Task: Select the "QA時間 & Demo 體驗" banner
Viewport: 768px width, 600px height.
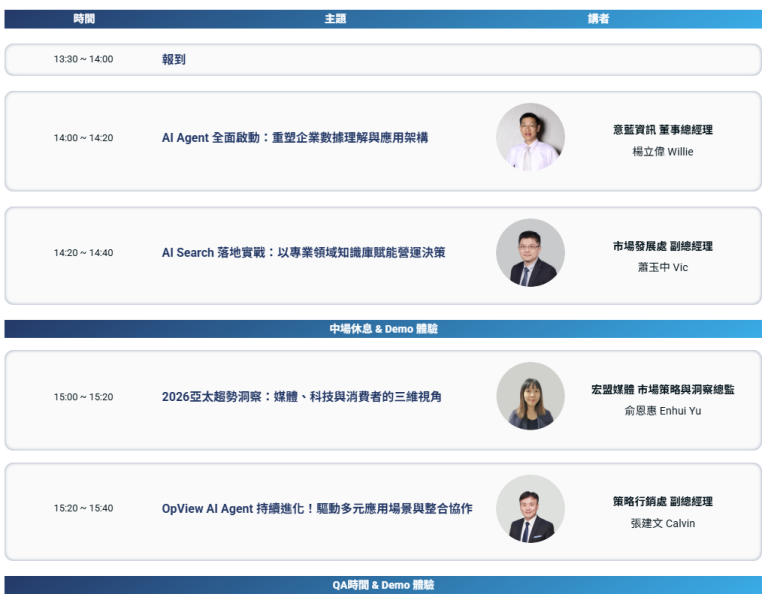Action: (x=383, y=585)
